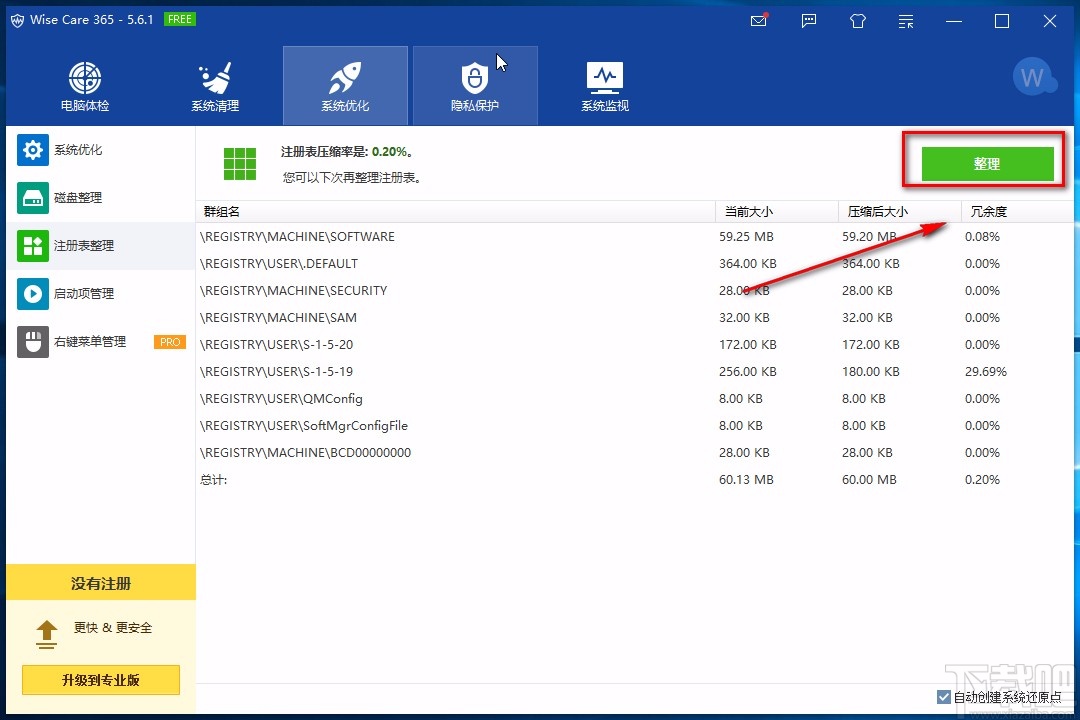Open 启动项管理 startup manager in sidebar
1080x720 pixels.
pos(101,294)
